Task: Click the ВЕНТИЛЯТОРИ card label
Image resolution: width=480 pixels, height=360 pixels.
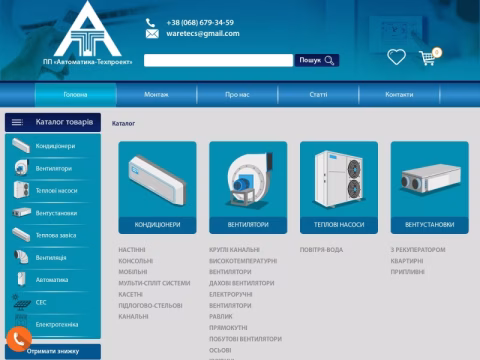Action: (x=248, y=225)
